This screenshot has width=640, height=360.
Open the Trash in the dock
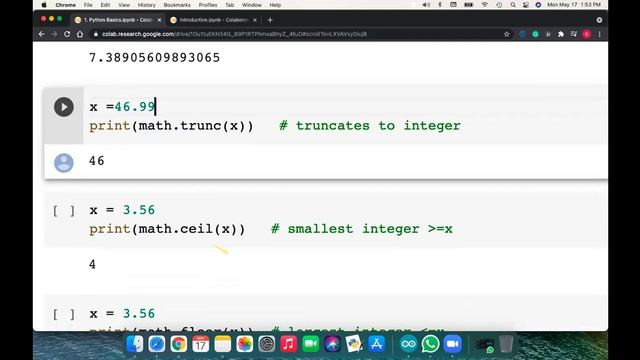tap(506, 344)
